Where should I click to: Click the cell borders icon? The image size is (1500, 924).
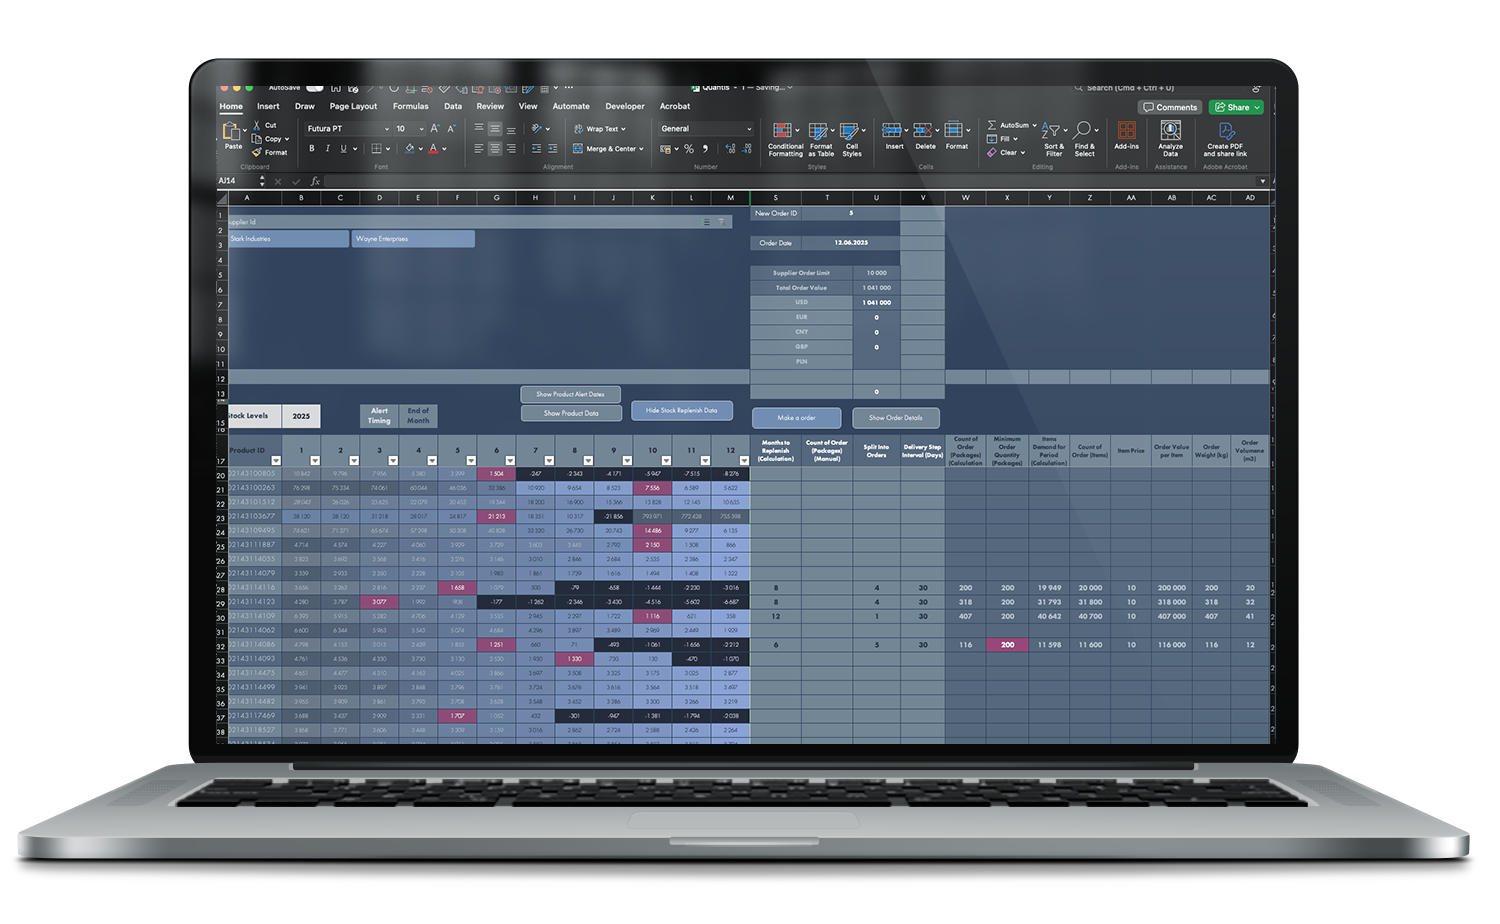coord(376,148)
